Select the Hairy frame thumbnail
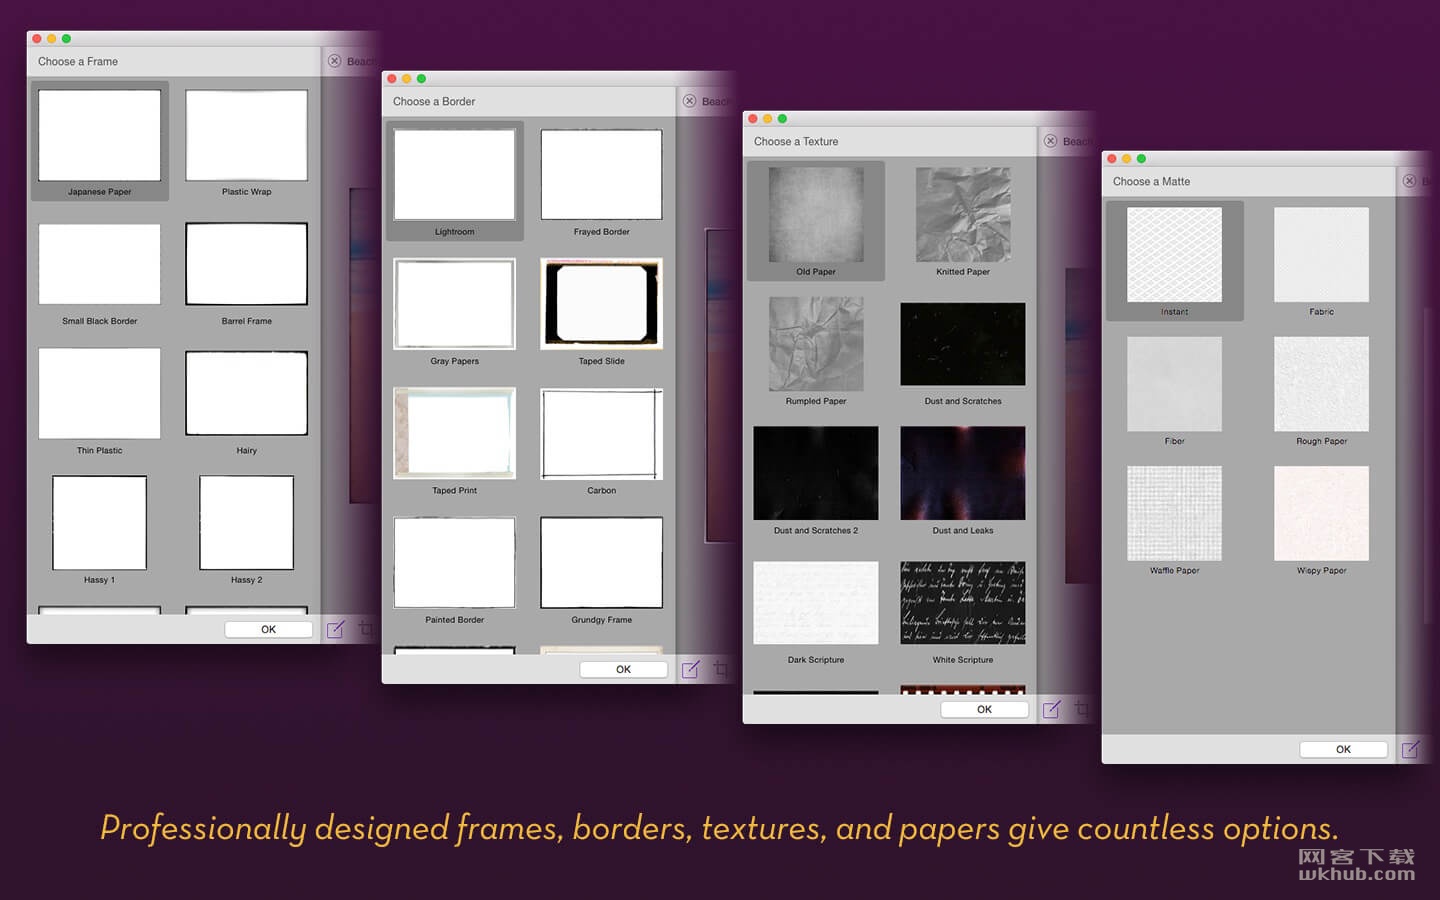The width and height of the screenshot is (1440, 900). pos(246,393)
